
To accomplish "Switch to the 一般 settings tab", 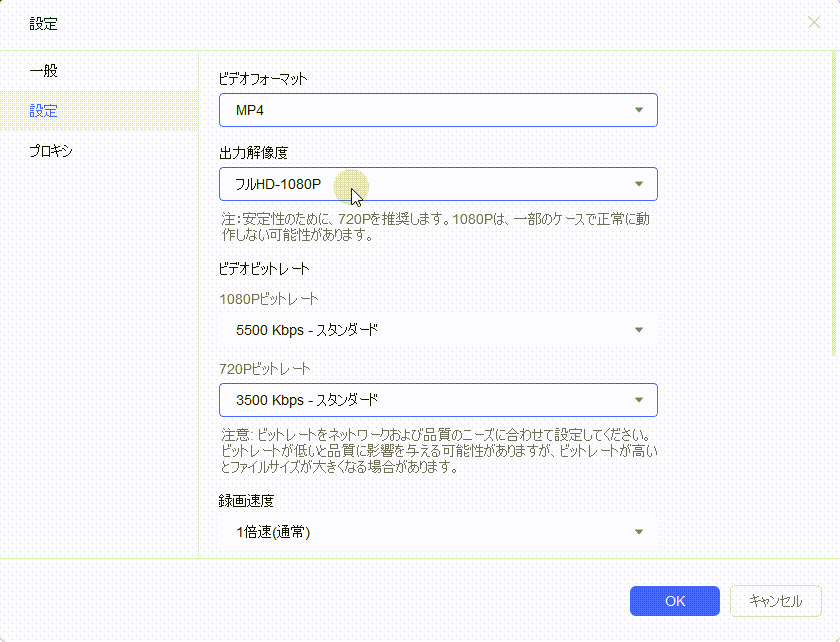I will click(44, 70).
